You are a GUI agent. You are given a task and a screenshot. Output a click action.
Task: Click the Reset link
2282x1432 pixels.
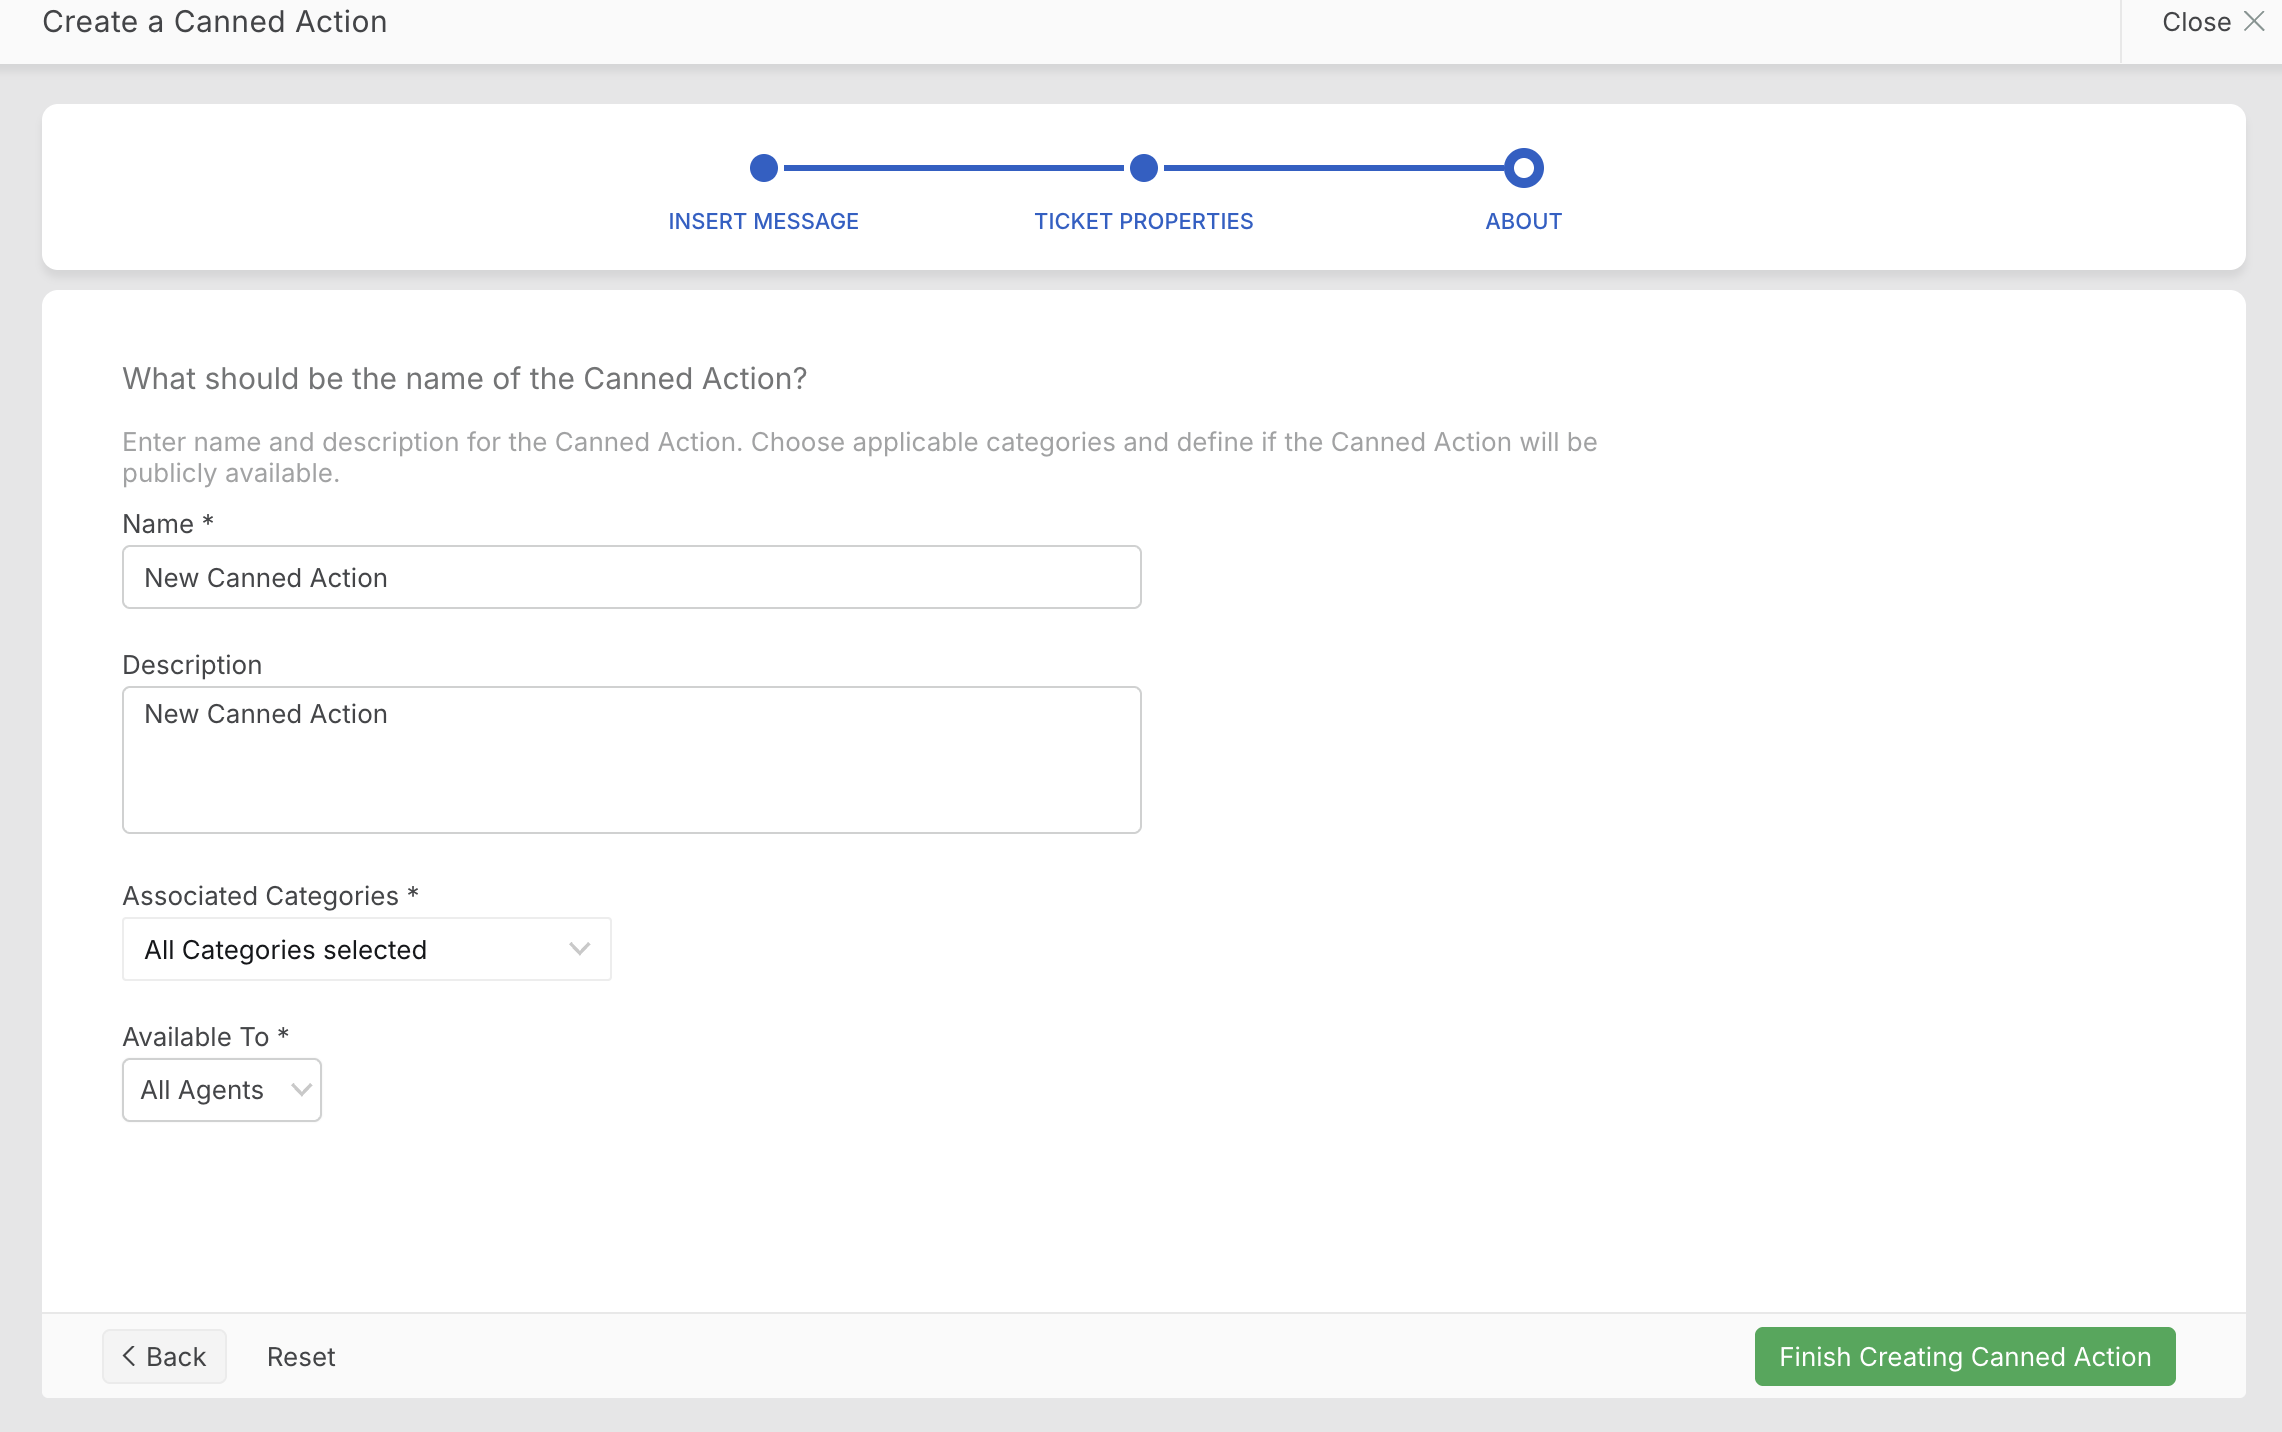point(301,1357)
